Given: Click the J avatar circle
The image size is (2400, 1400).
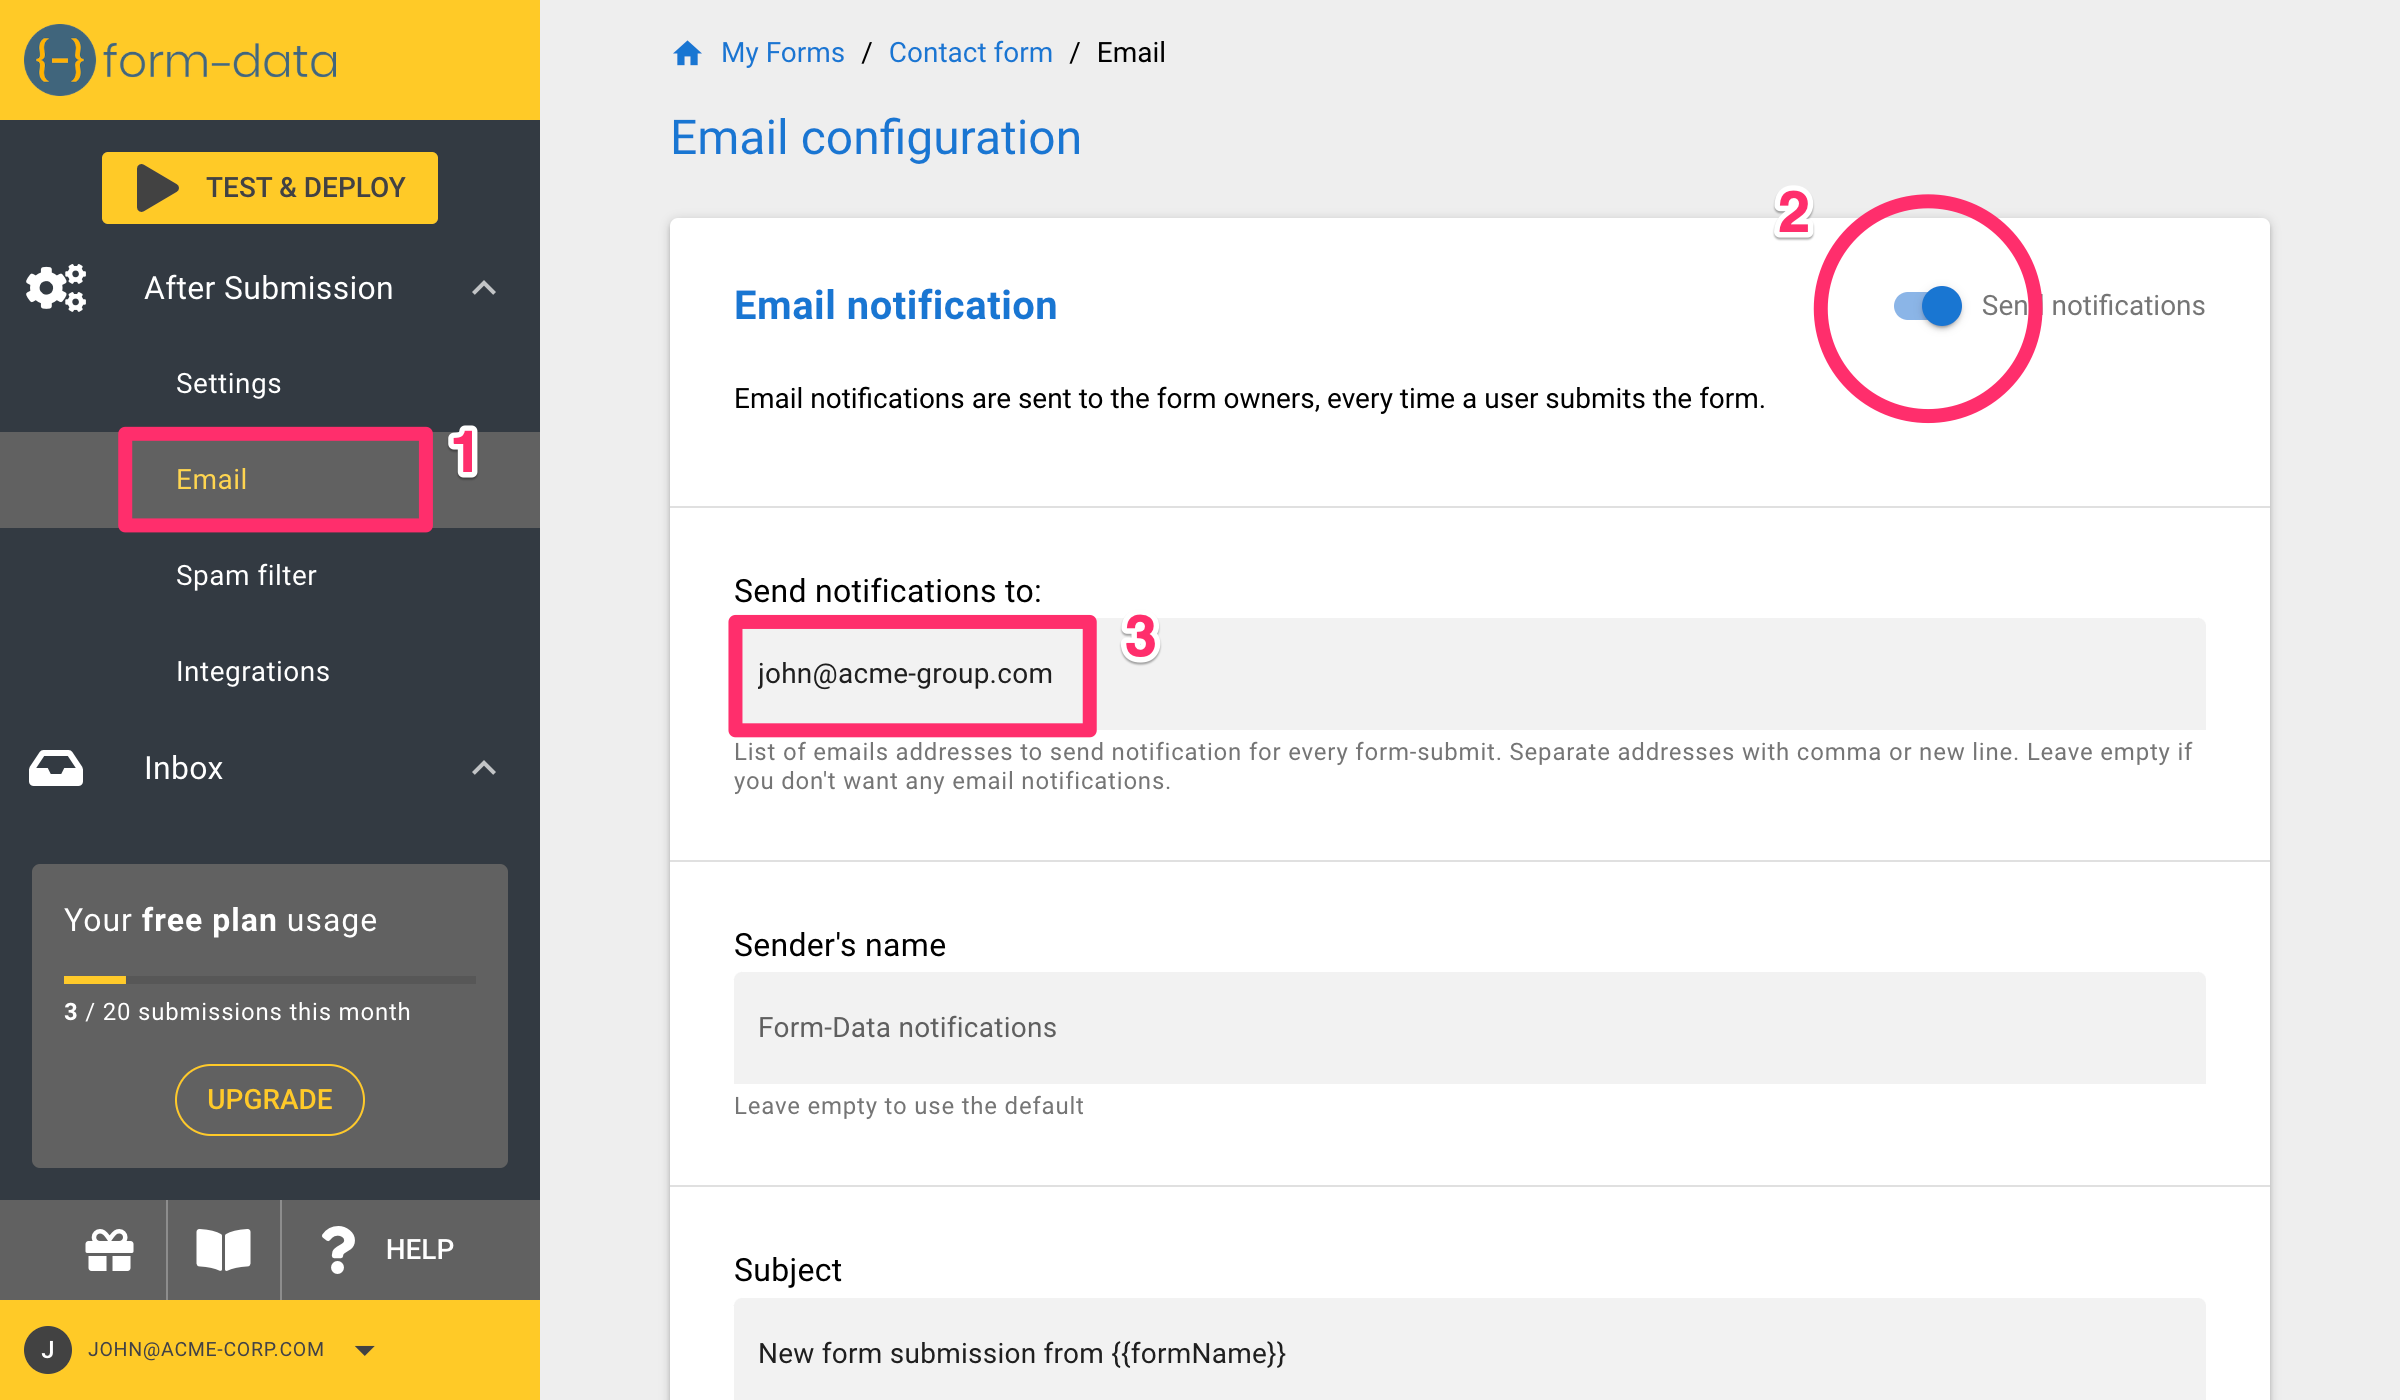Looking at the screenshot, I should click(x=49, y=1349).
